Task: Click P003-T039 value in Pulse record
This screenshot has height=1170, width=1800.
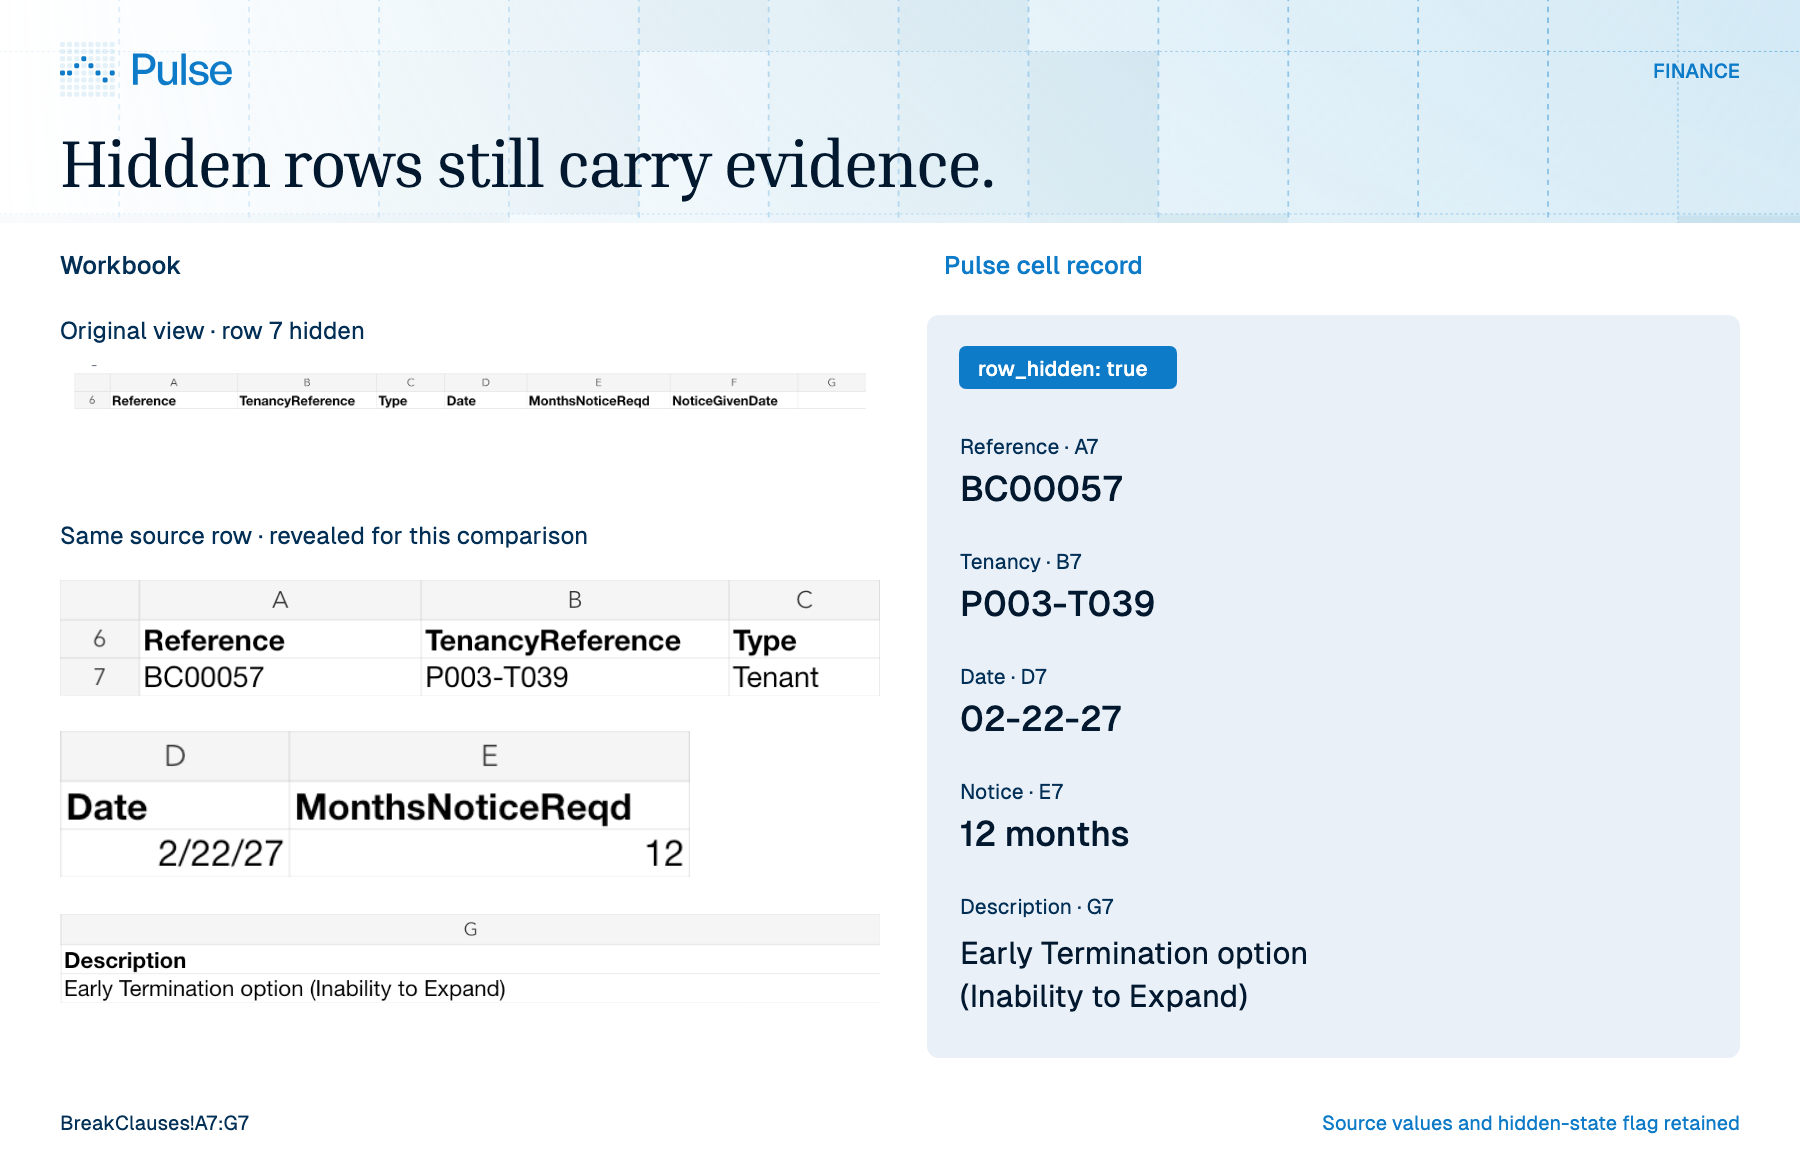Action: pos(1057,604)
